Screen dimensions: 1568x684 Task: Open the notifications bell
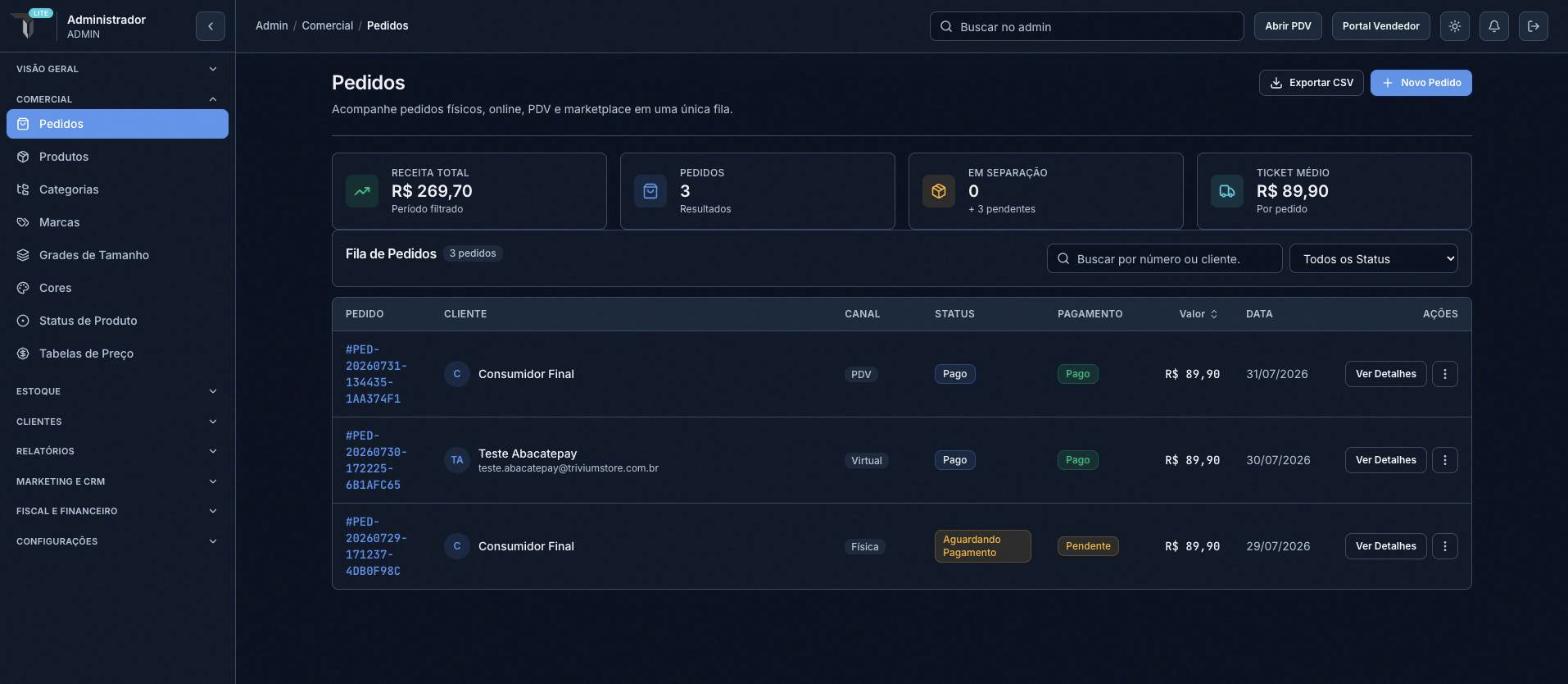[1494, 26]
